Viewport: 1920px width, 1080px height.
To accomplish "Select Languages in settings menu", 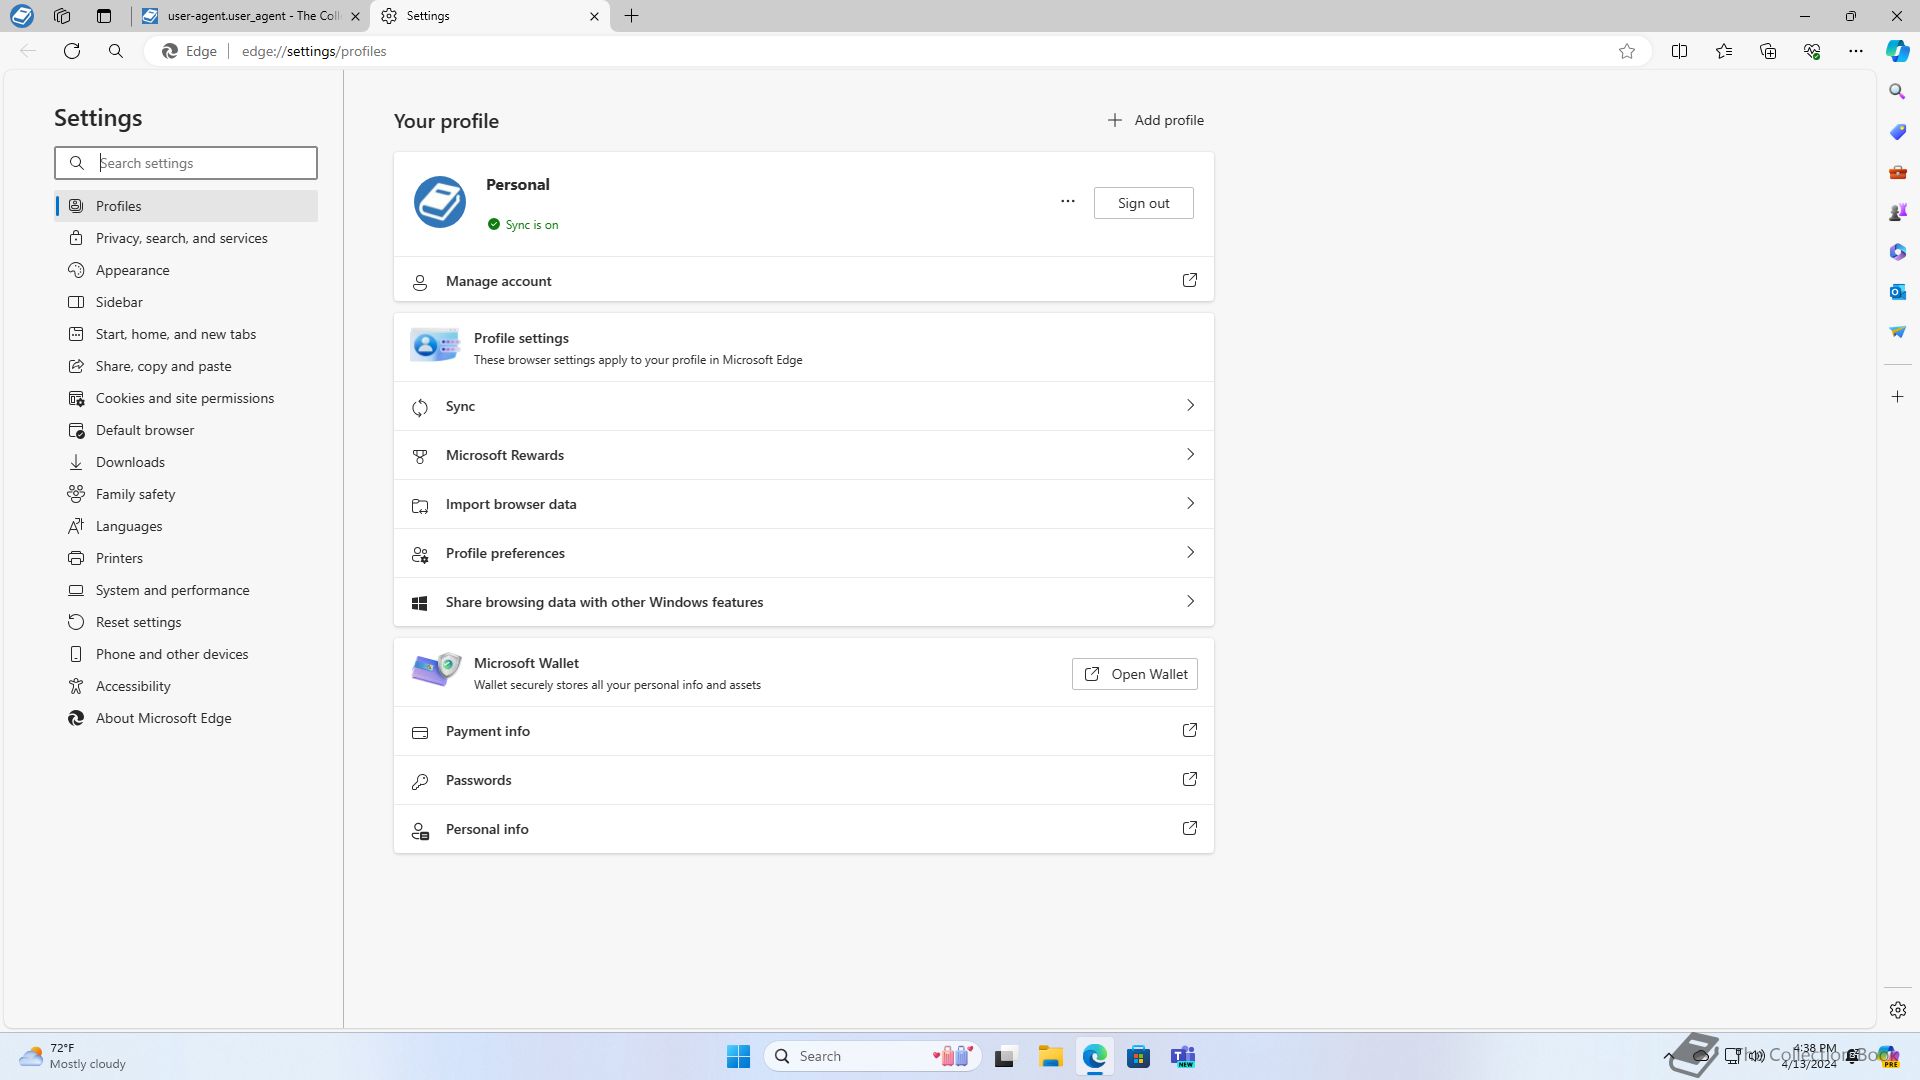I will (186, 526).
